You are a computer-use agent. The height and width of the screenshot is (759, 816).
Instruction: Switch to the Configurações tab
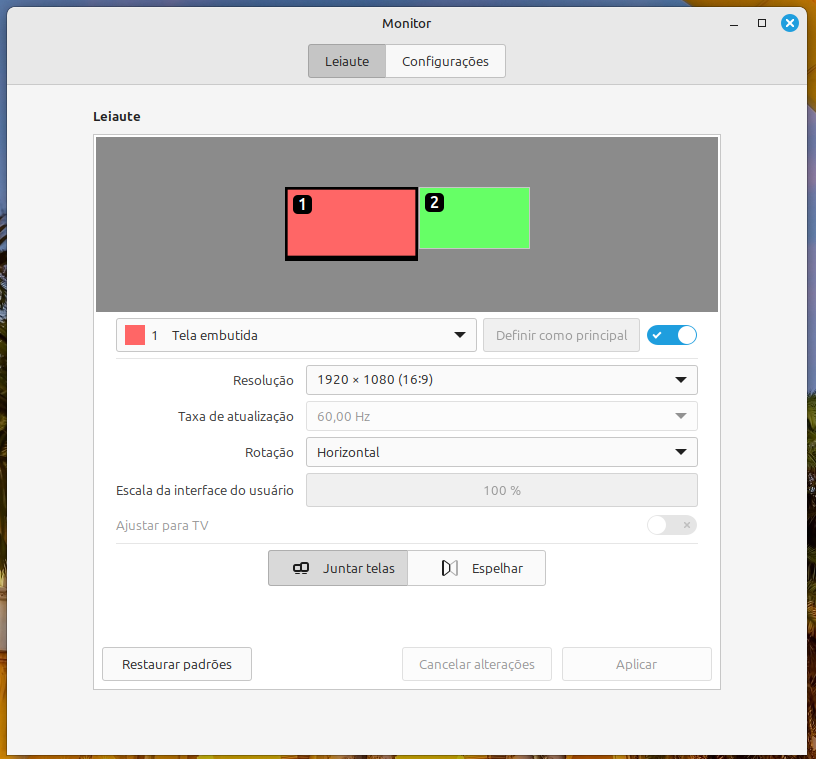[x=445, y=61]
